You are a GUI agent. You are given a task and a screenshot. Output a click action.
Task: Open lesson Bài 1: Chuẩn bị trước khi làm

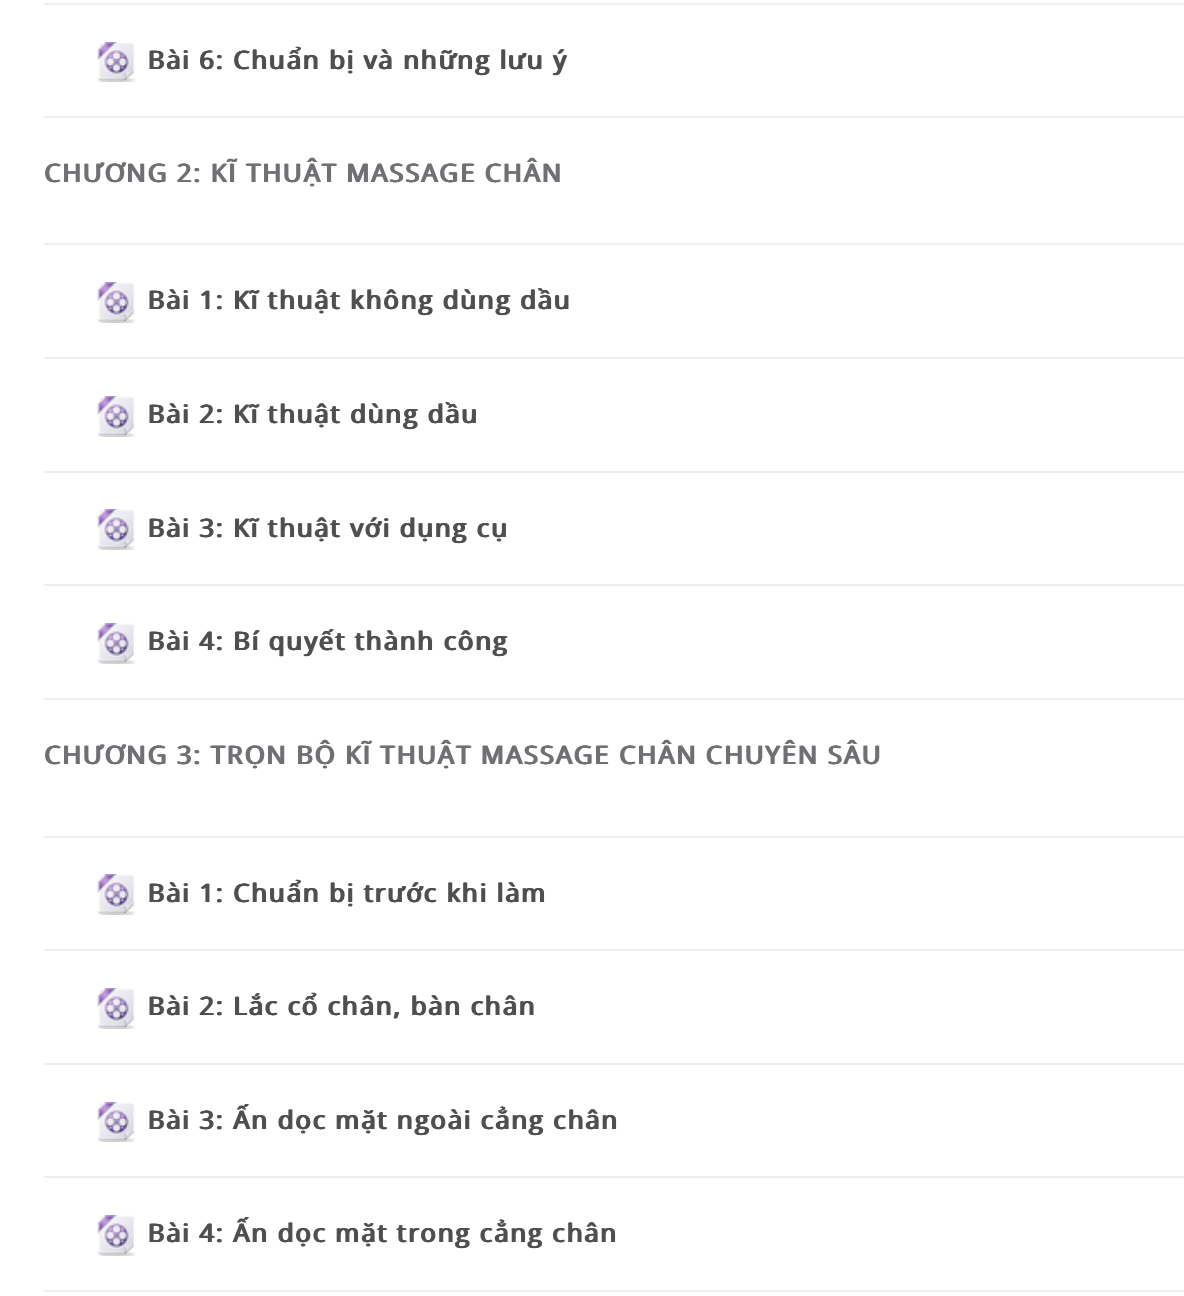(x=347, y=893)
